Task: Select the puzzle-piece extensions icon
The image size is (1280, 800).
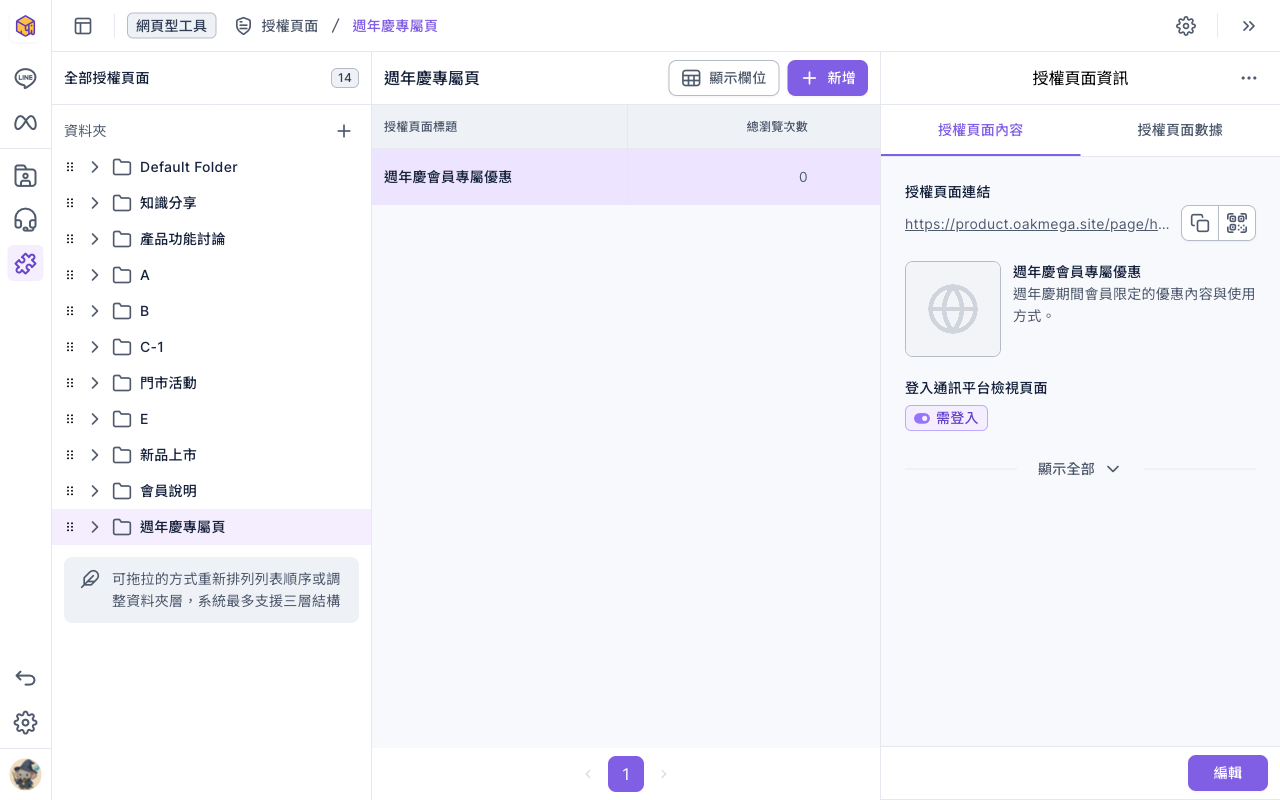Action: click(25, 263)
